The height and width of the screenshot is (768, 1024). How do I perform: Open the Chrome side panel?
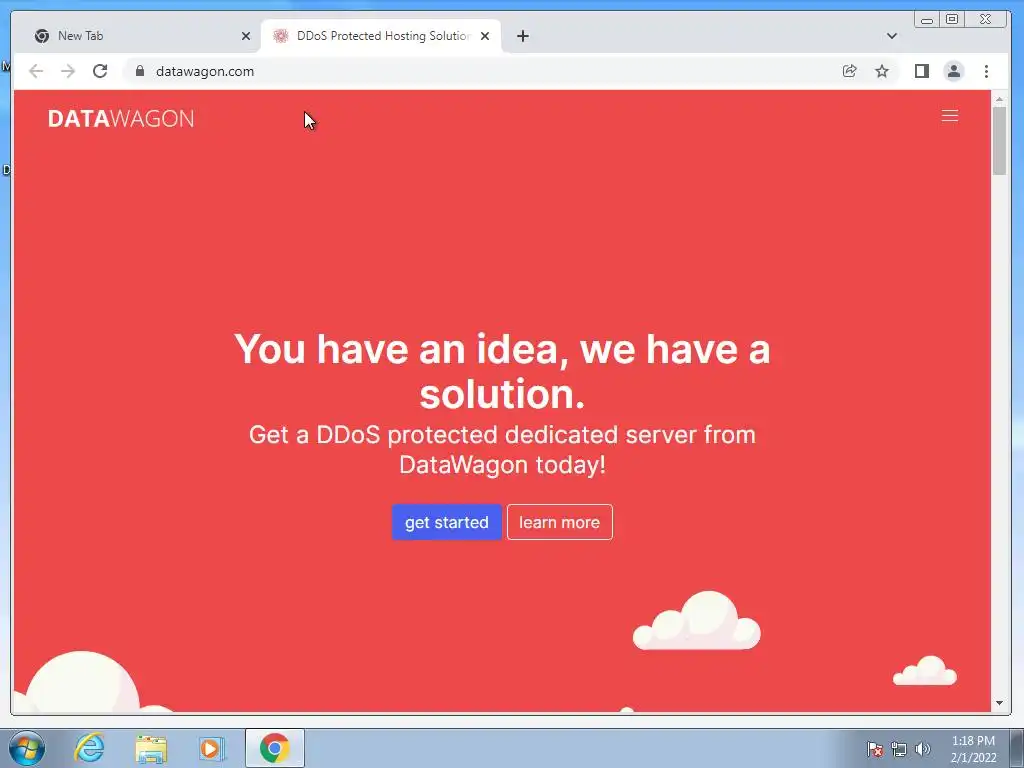(921, 71)
